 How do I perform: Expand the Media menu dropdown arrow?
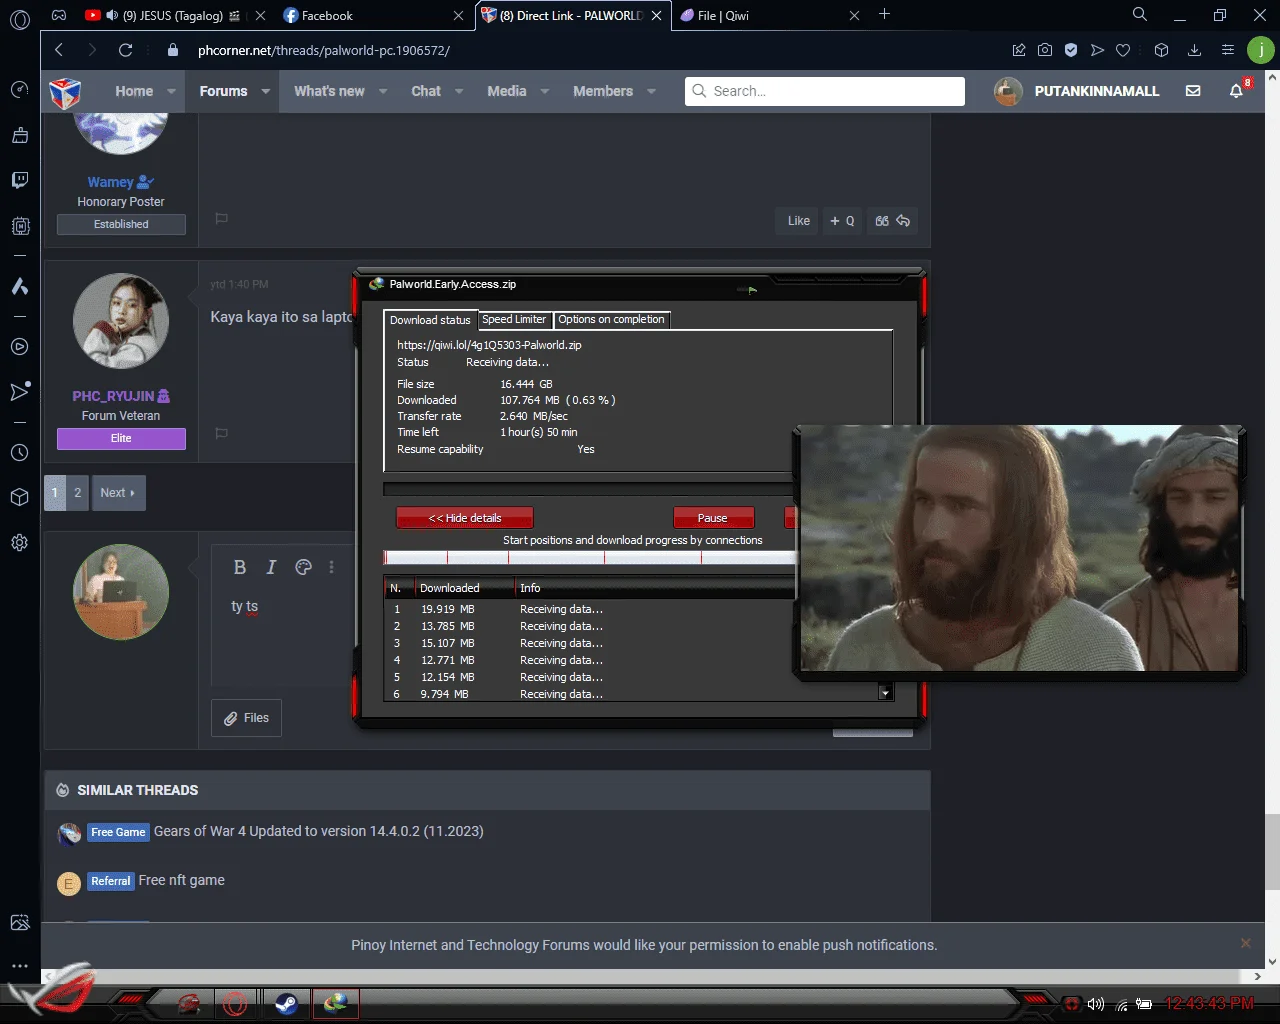(x=545, y=91)
